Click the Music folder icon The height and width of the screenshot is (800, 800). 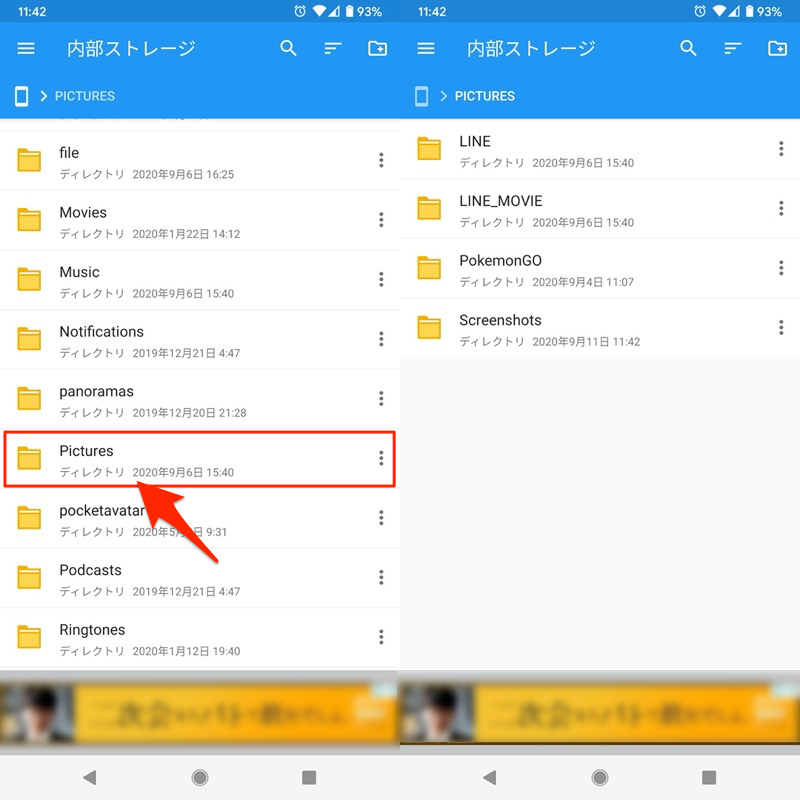tap(30, 280)
